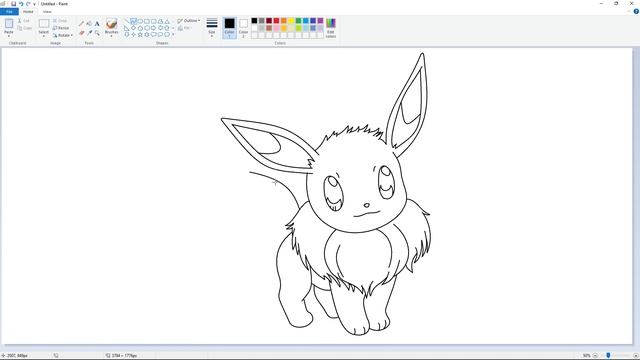This screenshot has height=360, width=640.
Task: Select the Polygon shape
Action: point(160,21)
